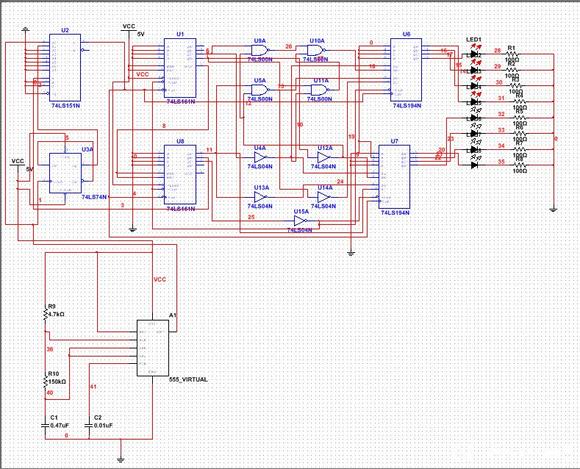Click the U4A inverter gate
The width and height of the screenshot is (580, 469).
260,157
